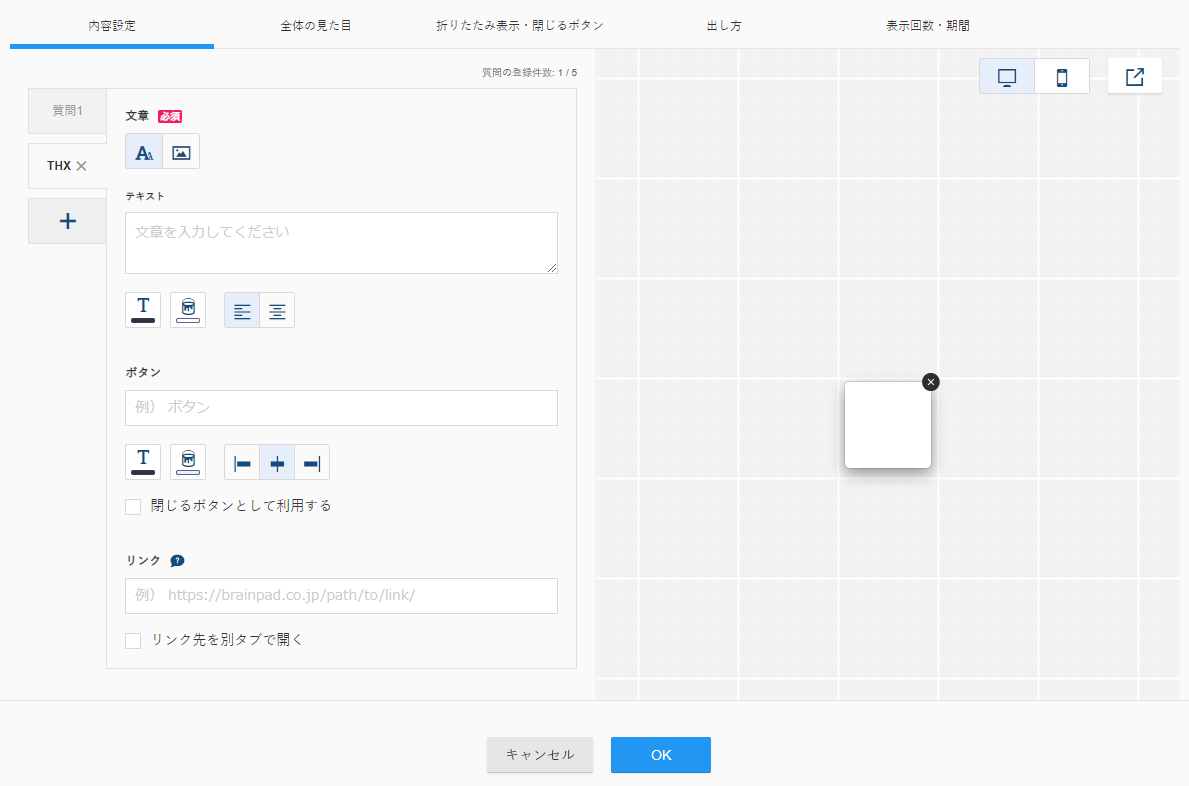Remove the THX tab with its X
Image resolution: width=1189 pixels, height=786 pixels.
(x=81, y=166)
